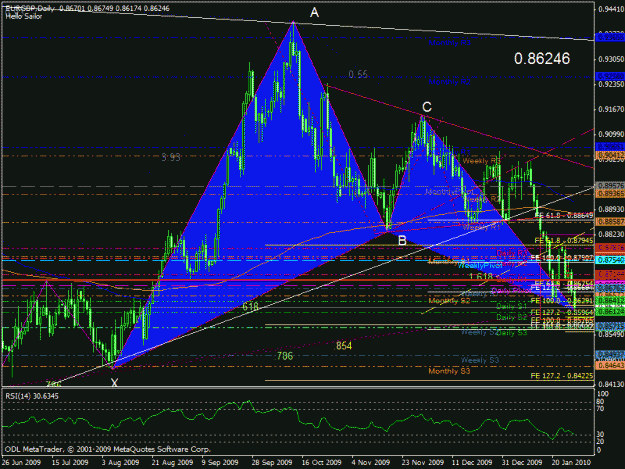Click the 0.85490 price axis value
This screenshot has height=469, width=625.
611,334
